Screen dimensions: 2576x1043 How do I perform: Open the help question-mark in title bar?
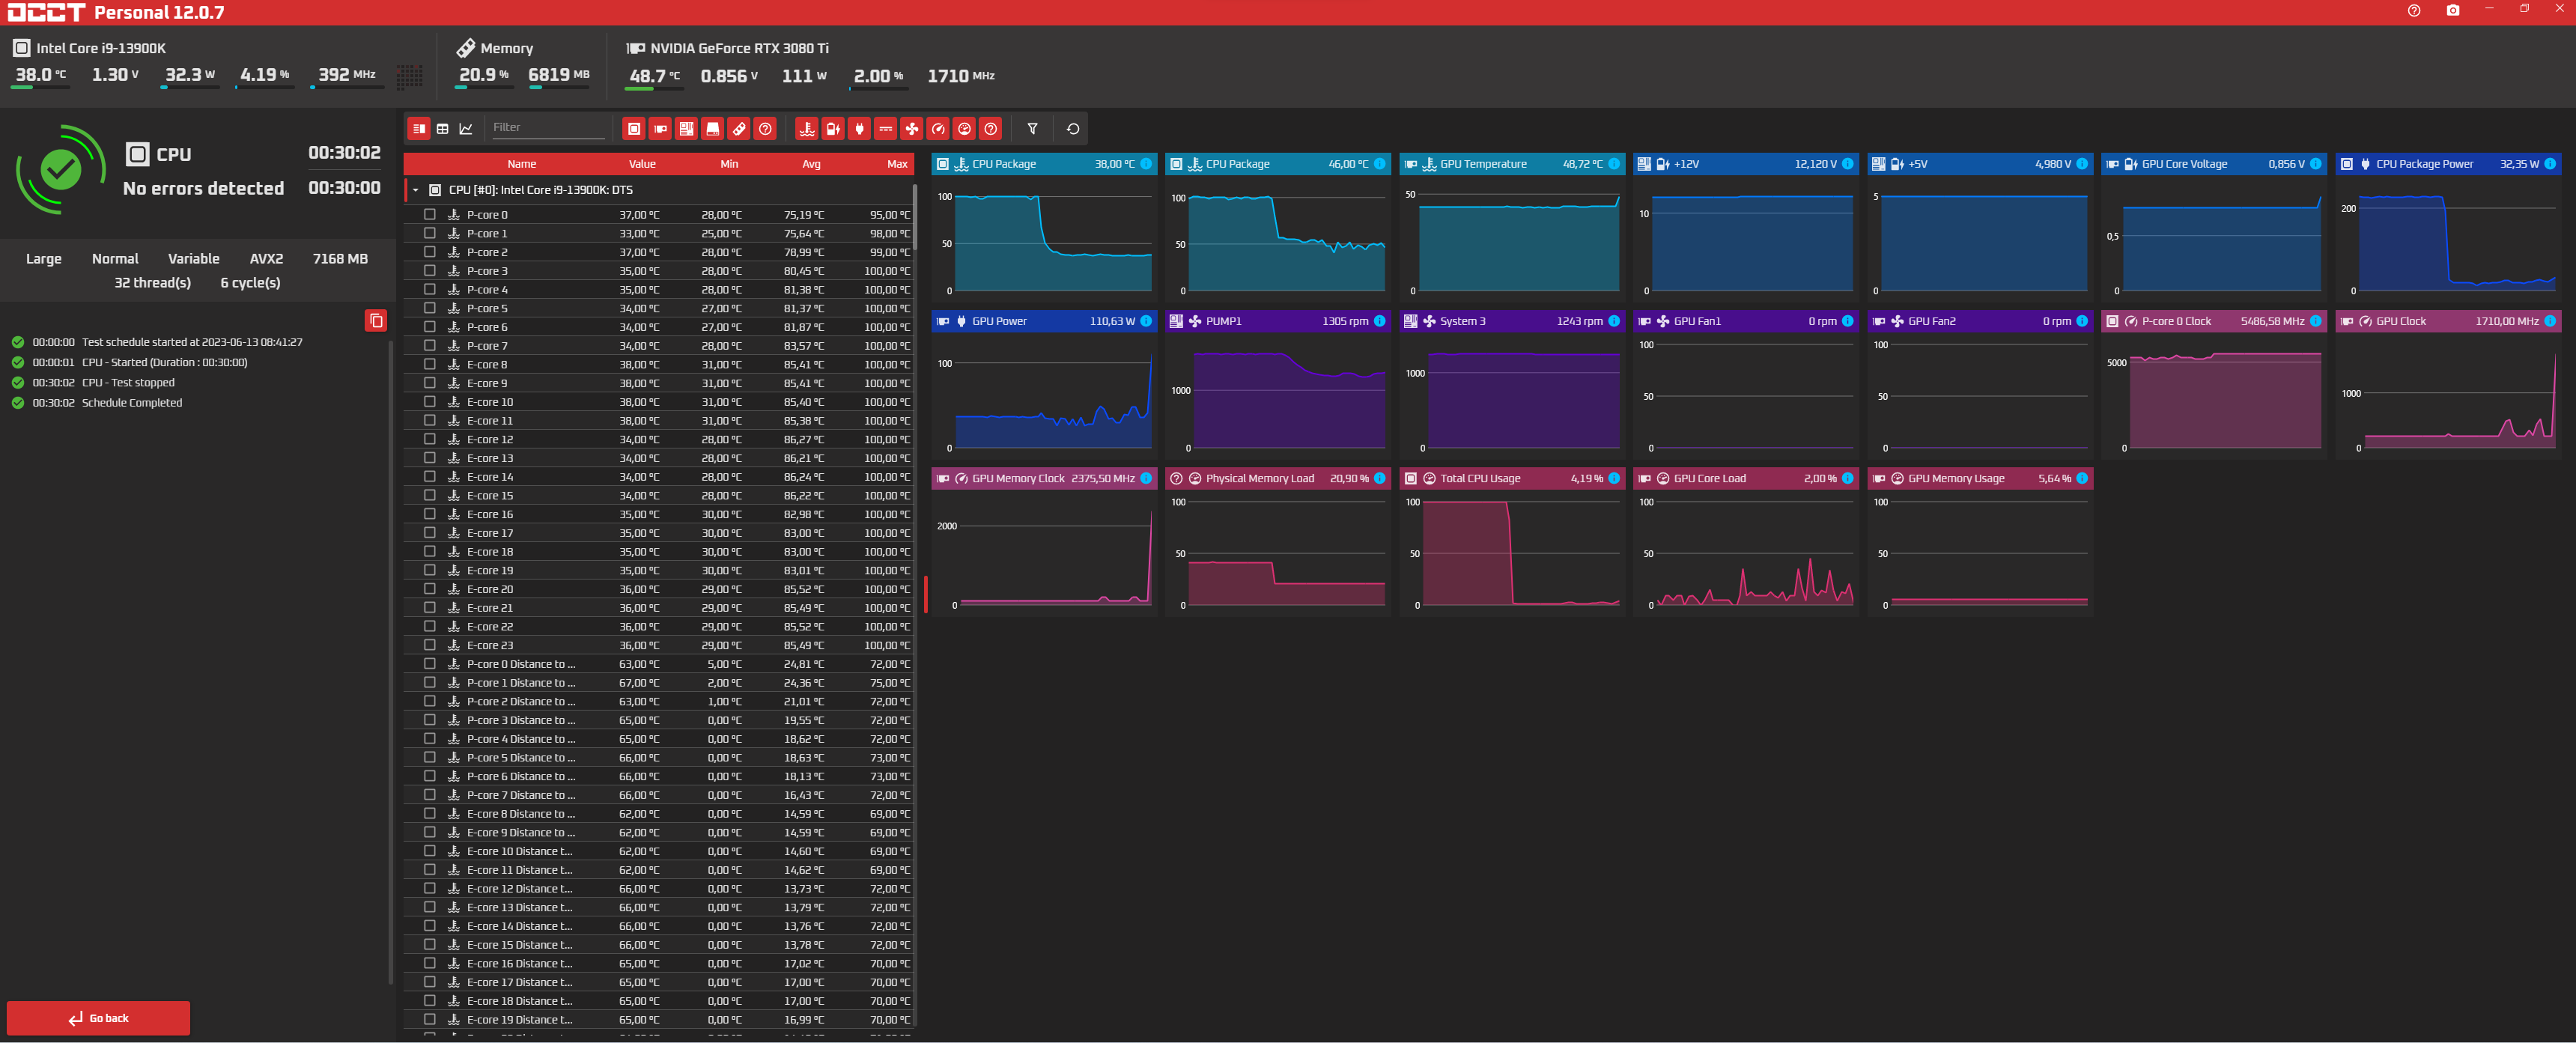tap(2413, 11)
